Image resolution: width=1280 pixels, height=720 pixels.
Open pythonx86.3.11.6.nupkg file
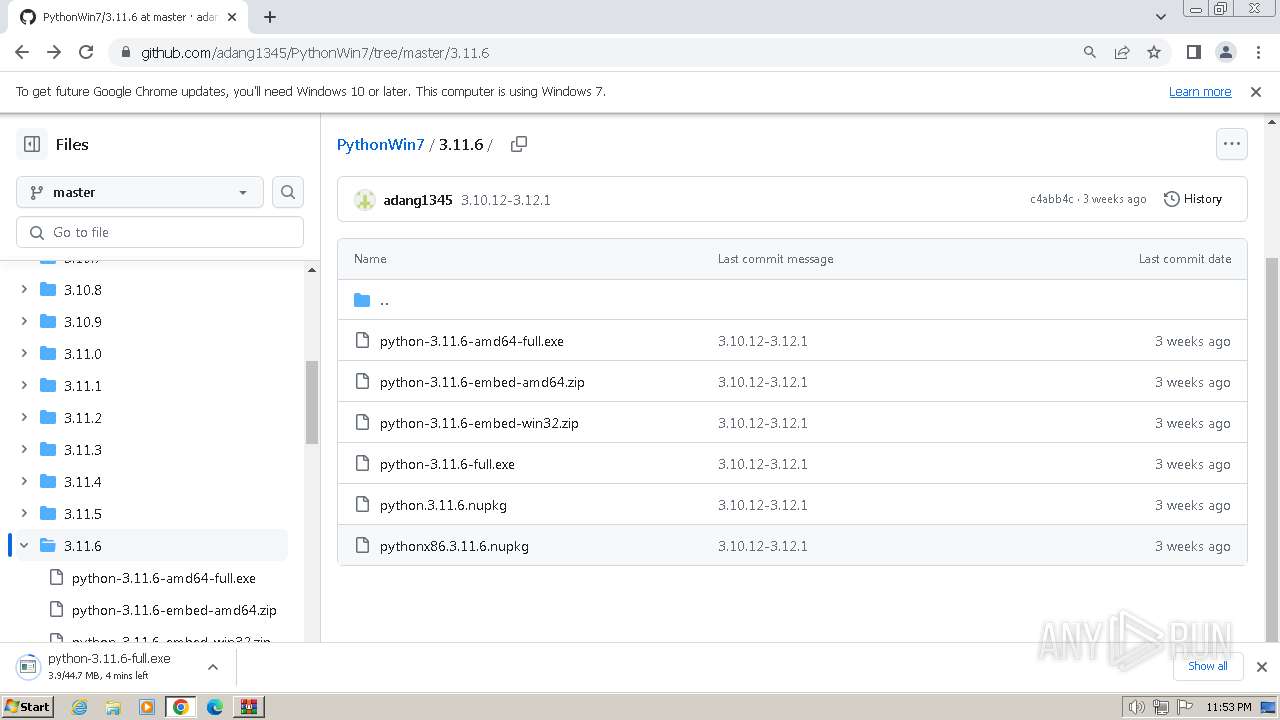pyautogui.click(x=454, y=546)
